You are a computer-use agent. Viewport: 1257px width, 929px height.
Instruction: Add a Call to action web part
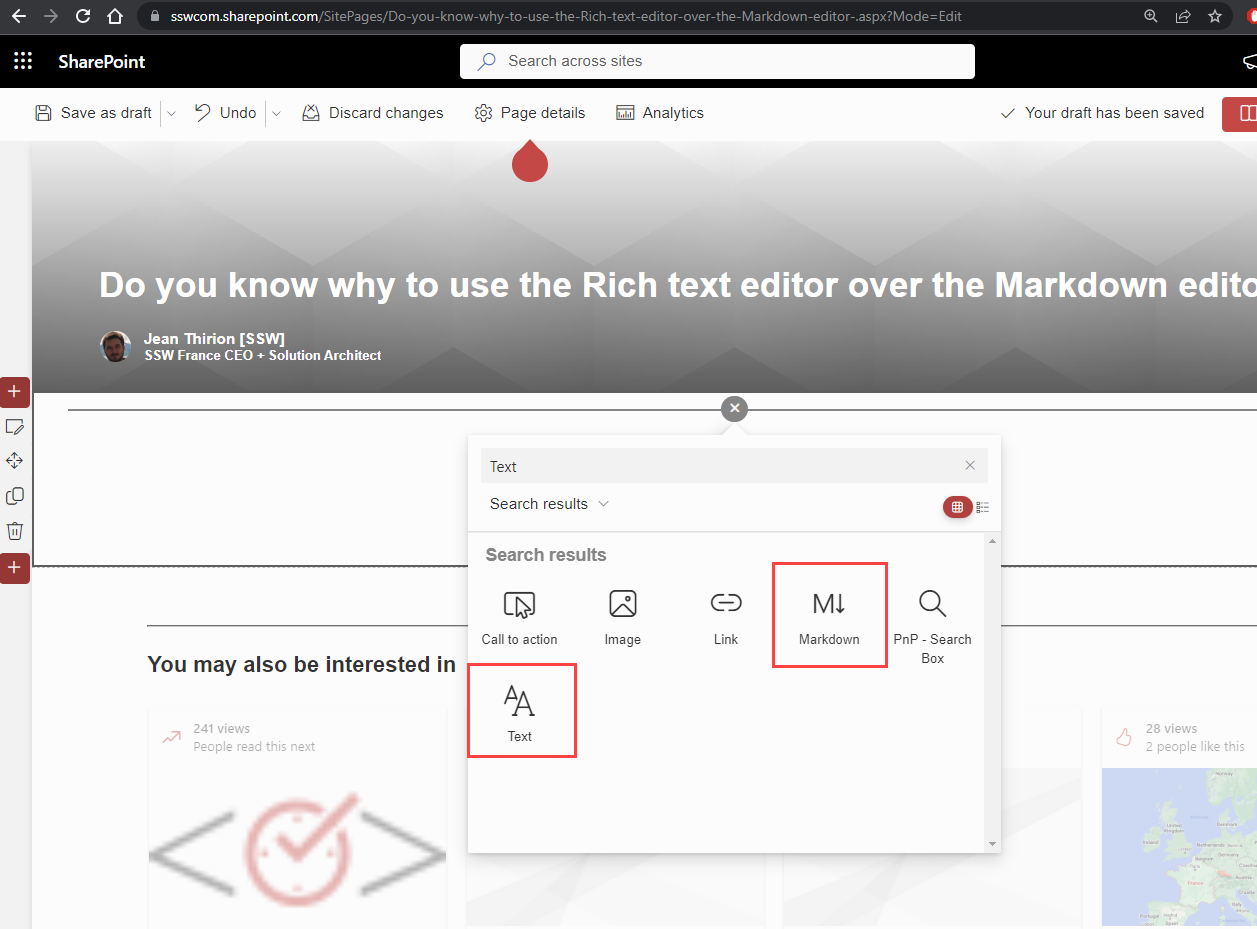pos(519,617)
